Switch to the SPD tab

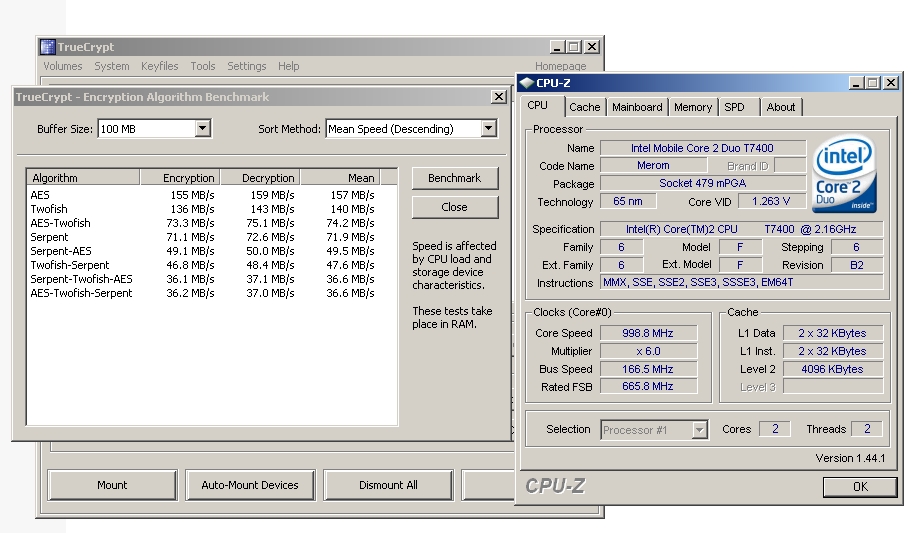[734, 107]
